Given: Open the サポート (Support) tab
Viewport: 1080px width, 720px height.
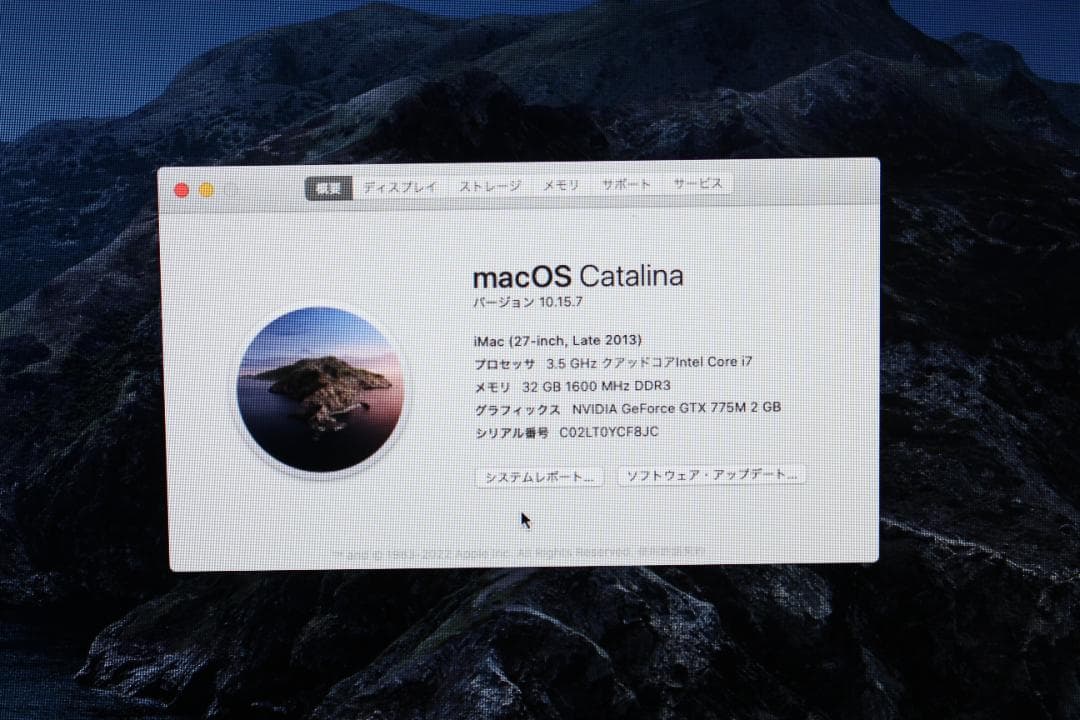Looking at the screenshot, I should [628, 185].
